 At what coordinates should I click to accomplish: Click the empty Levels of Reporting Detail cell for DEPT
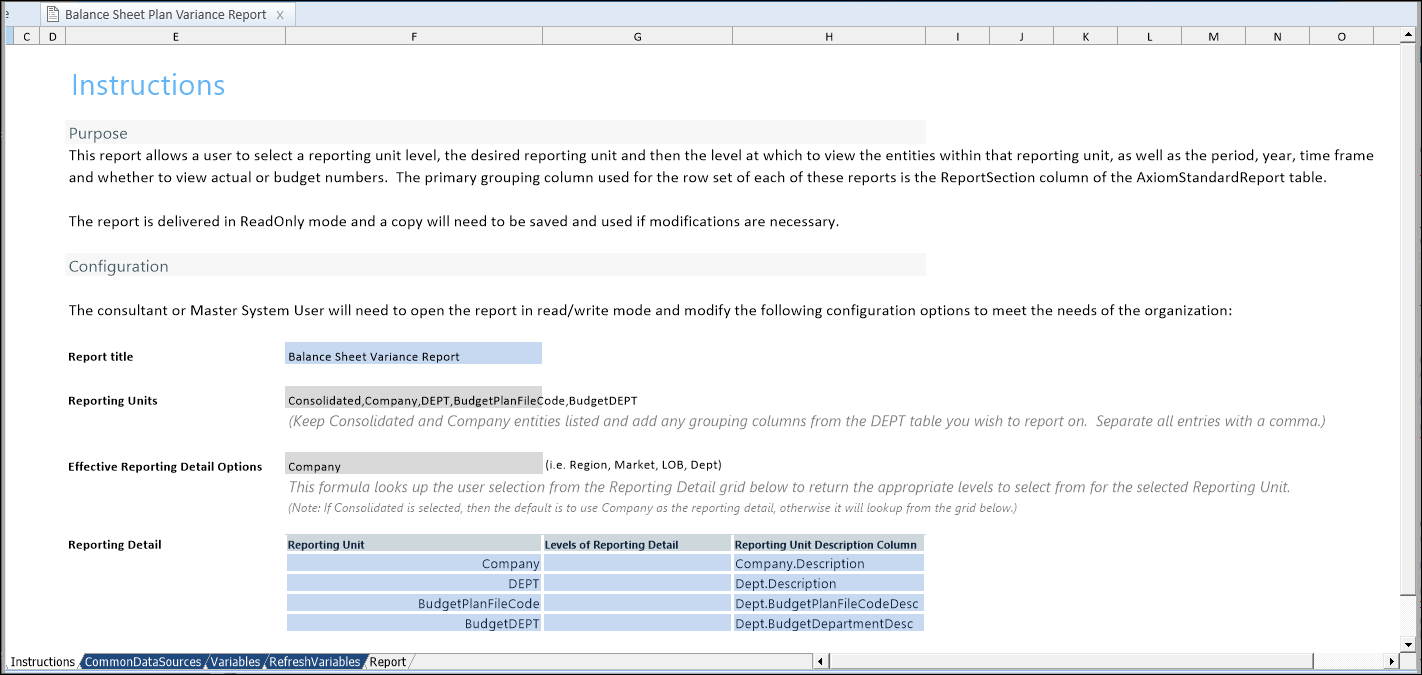click(x=637, y=584)
